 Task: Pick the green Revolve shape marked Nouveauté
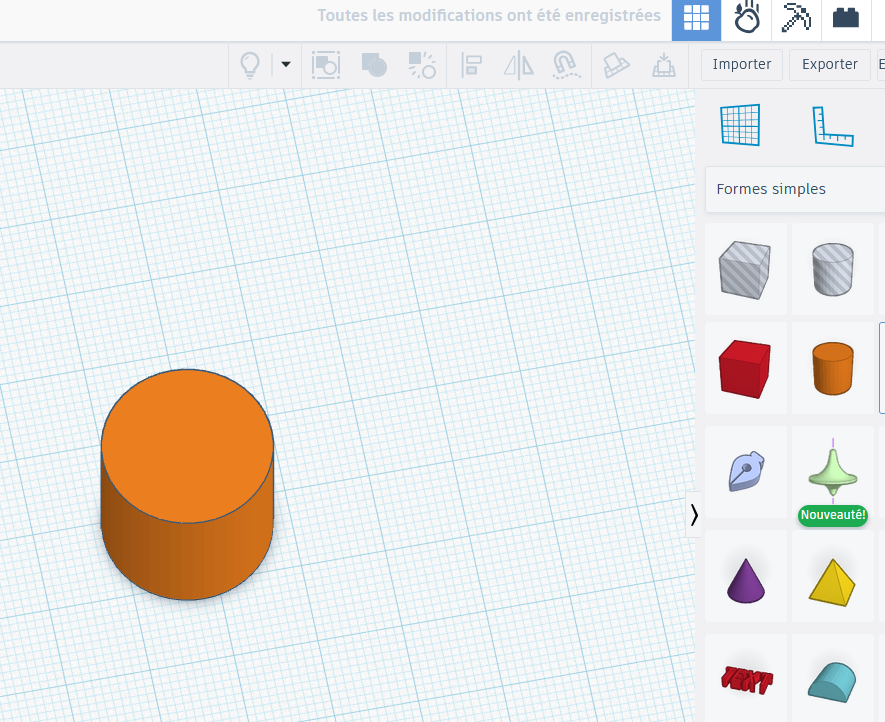tap(833, 472)
